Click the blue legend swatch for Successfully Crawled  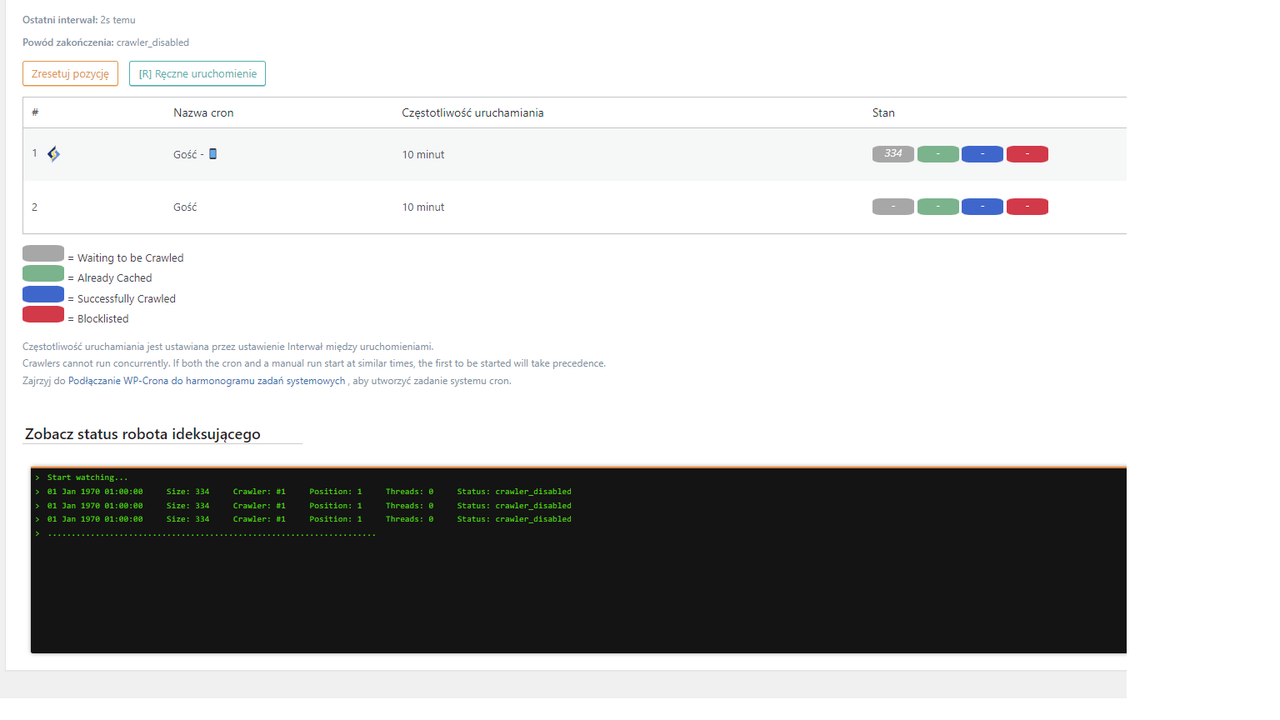click(x=43, y=295)
